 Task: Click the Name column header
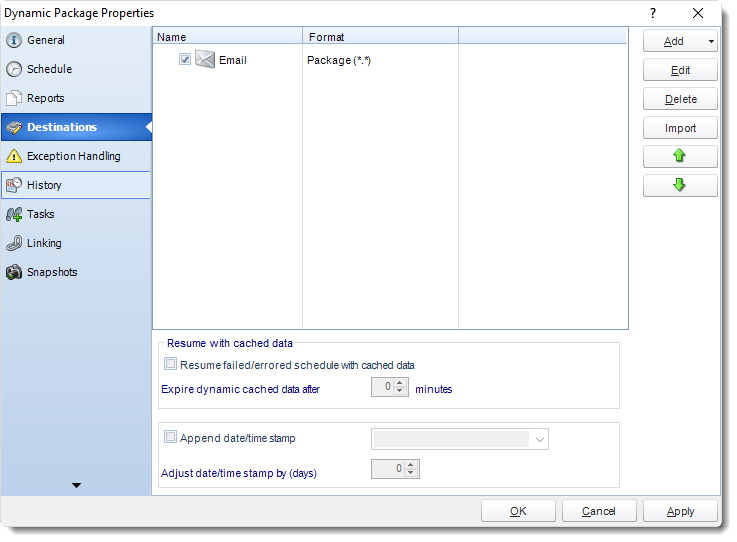pos(227,37)
